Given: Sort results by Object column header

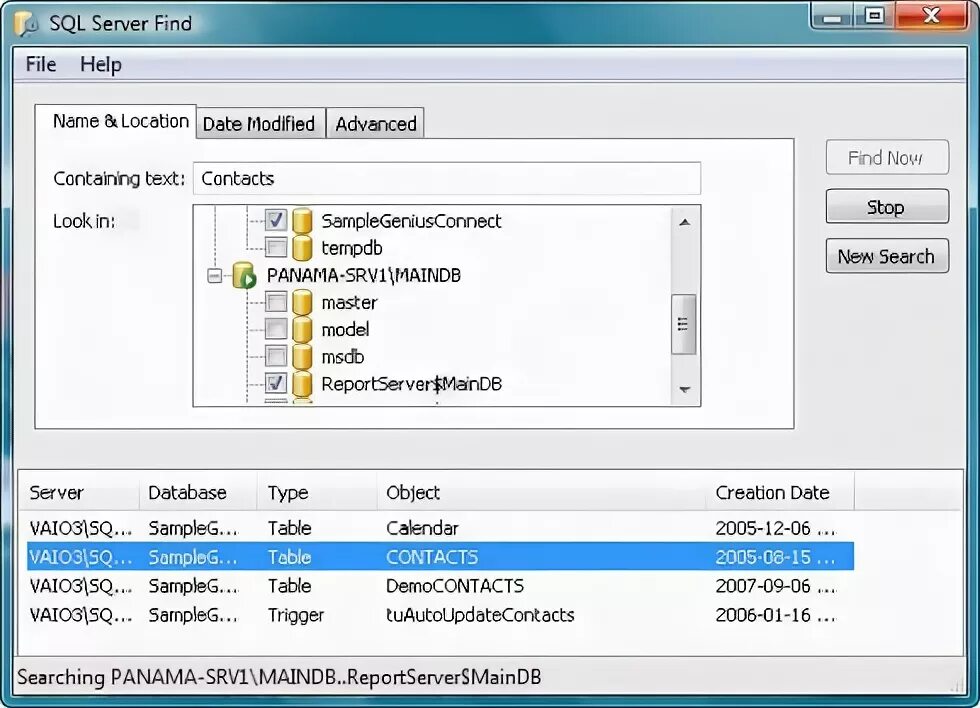Looking at the screenshot, I should pos(541,493).
